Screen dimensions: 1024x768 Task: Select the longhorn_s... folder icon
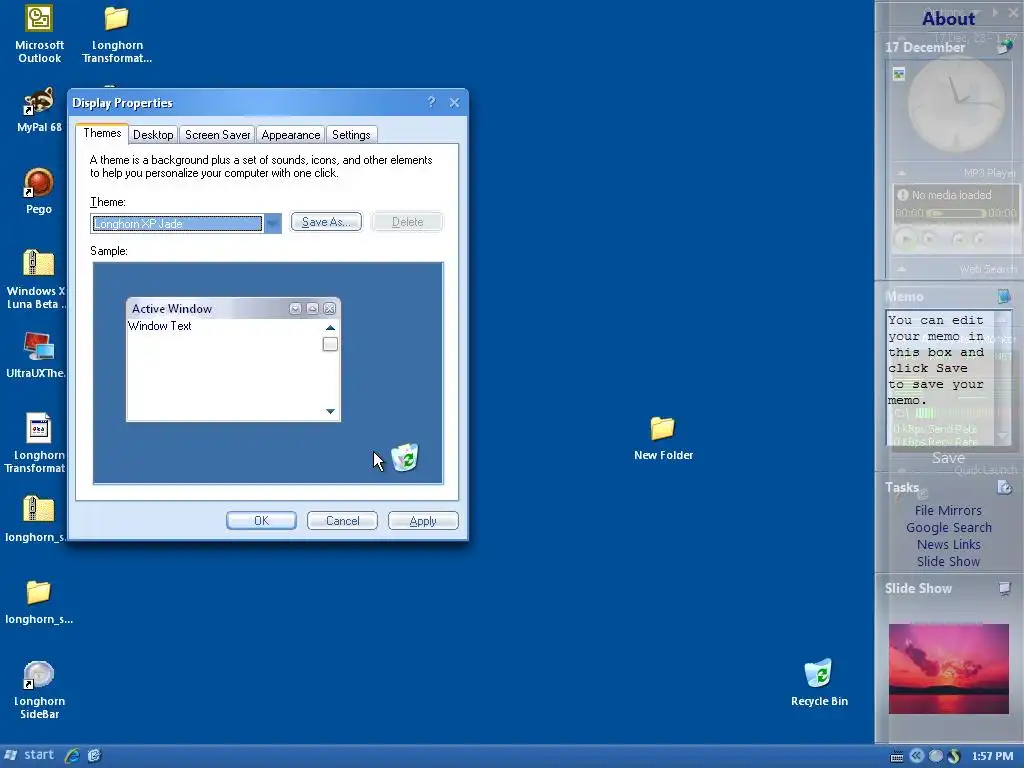pos(39,592)
